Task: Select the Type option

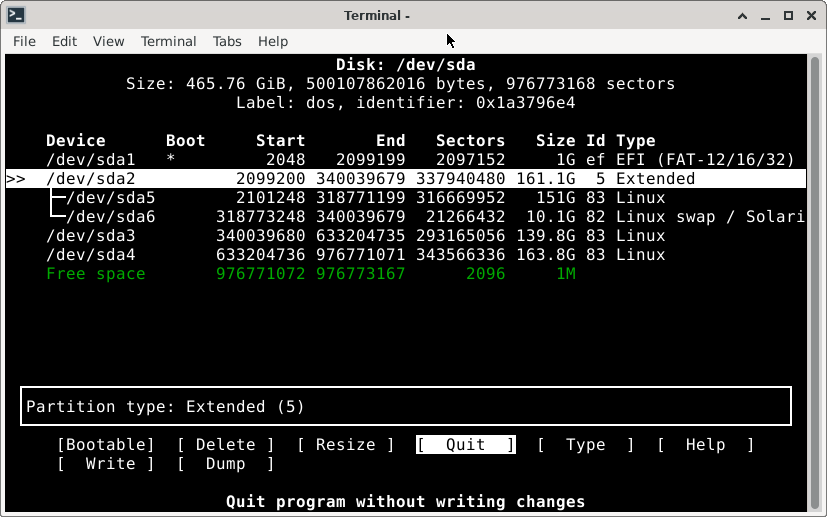Action: tap(585, 445)
